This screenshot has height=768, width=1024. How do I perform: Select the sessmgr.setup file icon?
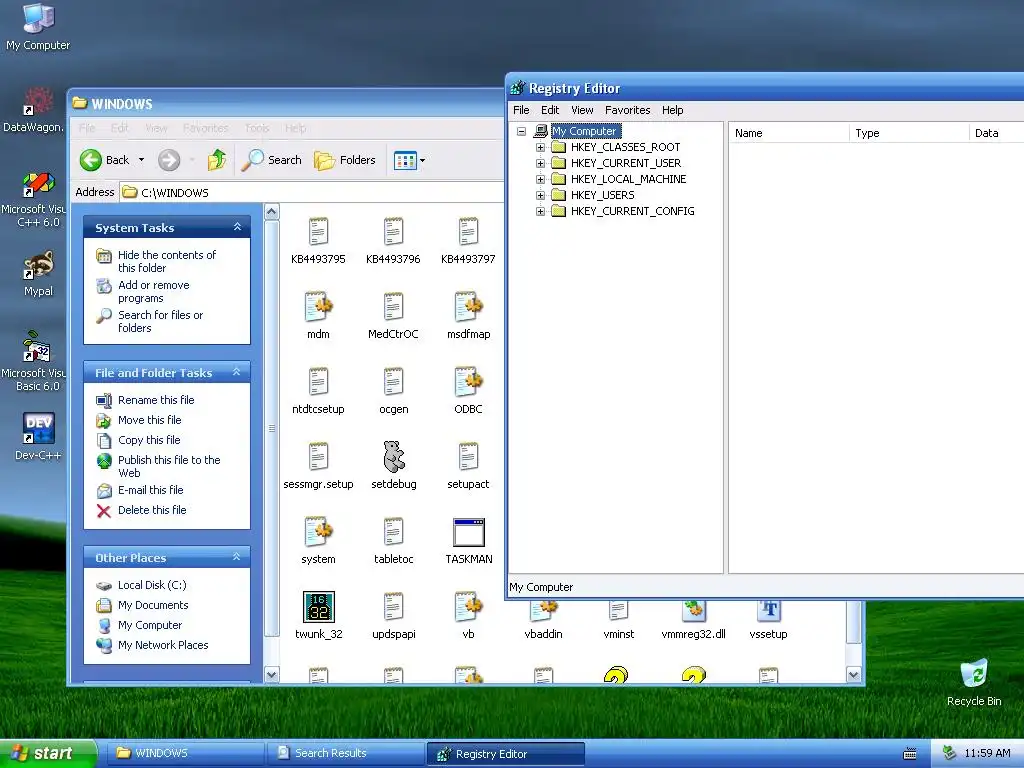pos(318,457)
